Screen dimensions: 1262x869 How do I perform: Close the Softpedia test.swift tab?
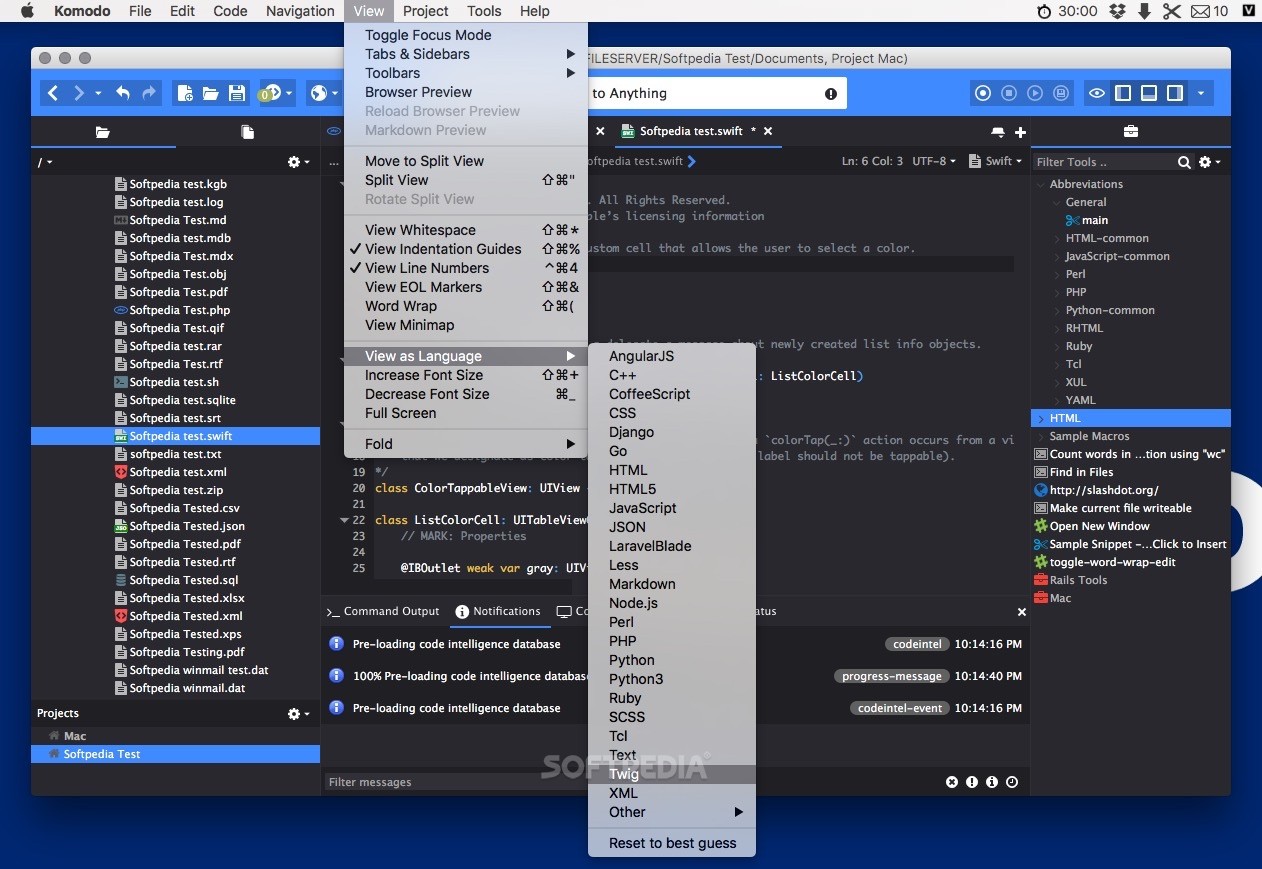pyautogui.click(x=768, y=131)
